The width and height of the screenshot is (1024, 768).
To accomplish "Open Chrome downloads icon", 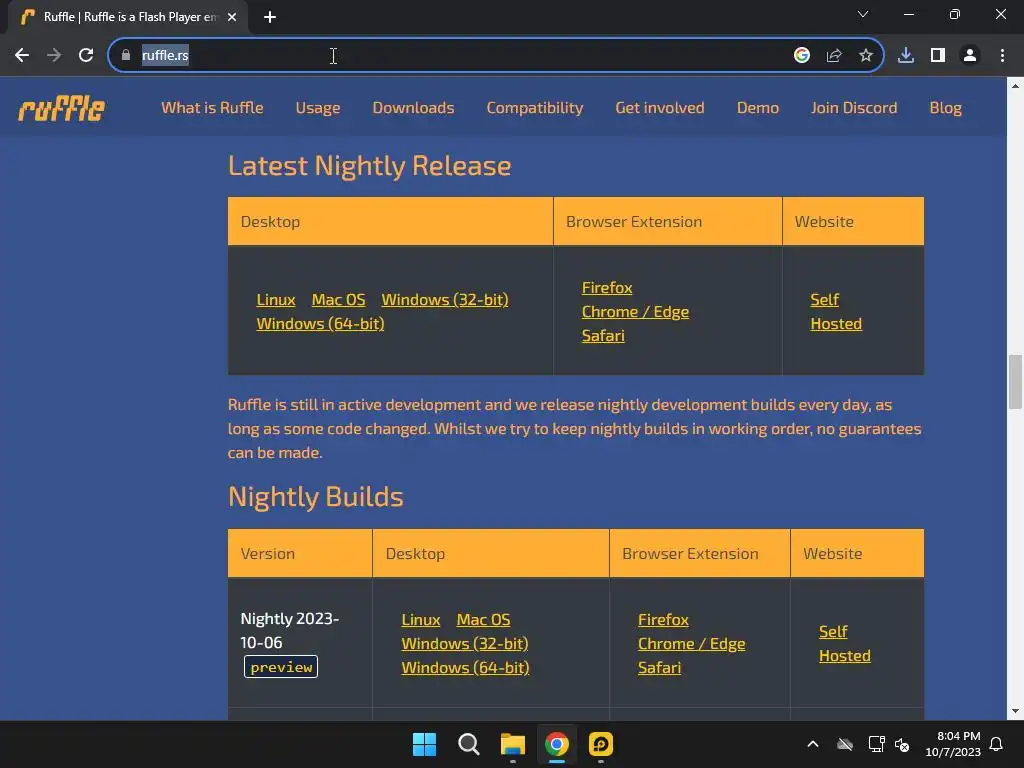I will (x=906, y=56).
